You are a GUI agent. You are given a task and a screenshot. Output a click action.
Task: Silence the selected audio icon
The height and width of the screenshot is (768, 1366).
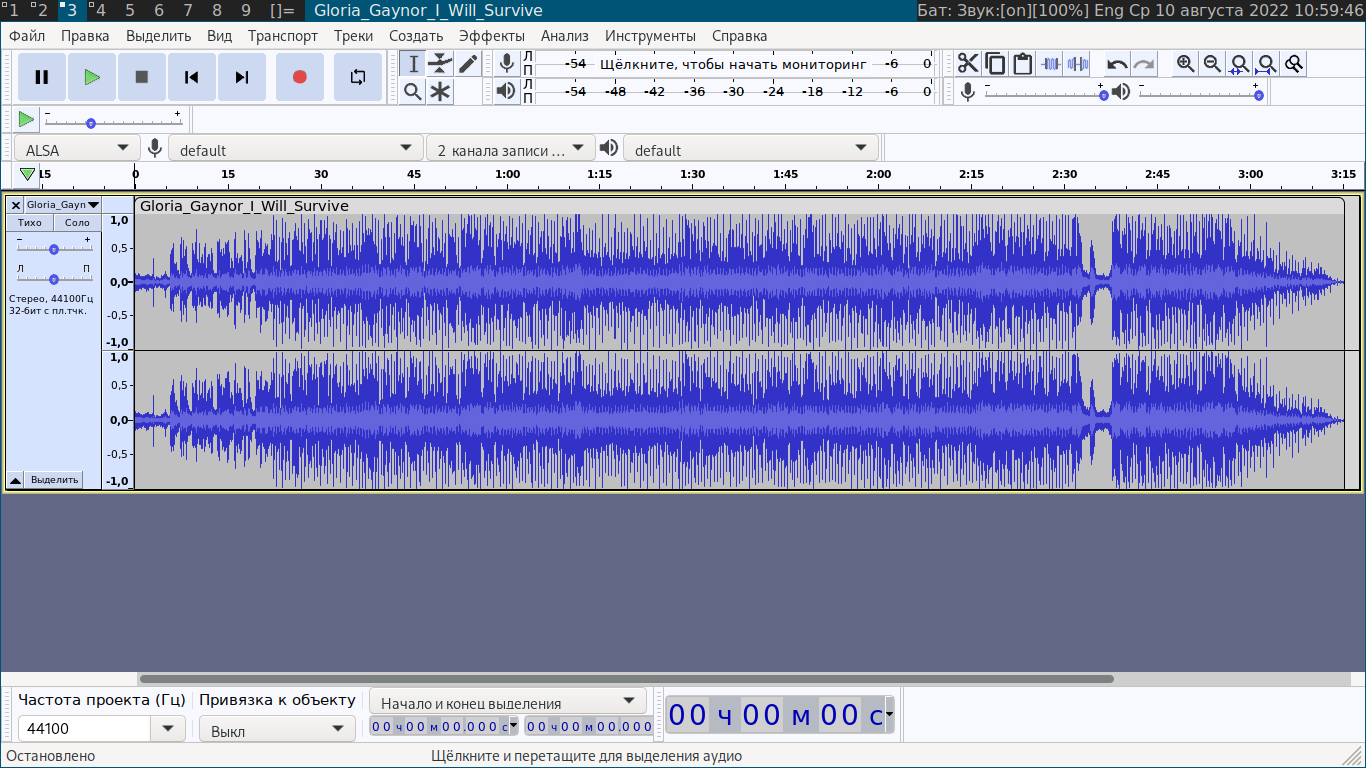pyautogui.click(x=1076, y=64)
